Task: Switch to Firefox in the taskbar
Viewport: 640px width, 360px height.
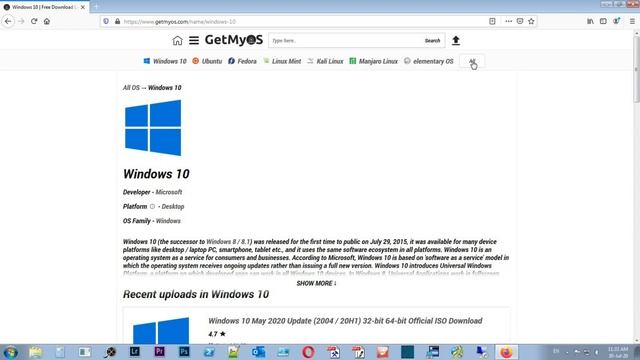Action: point(506,352)
